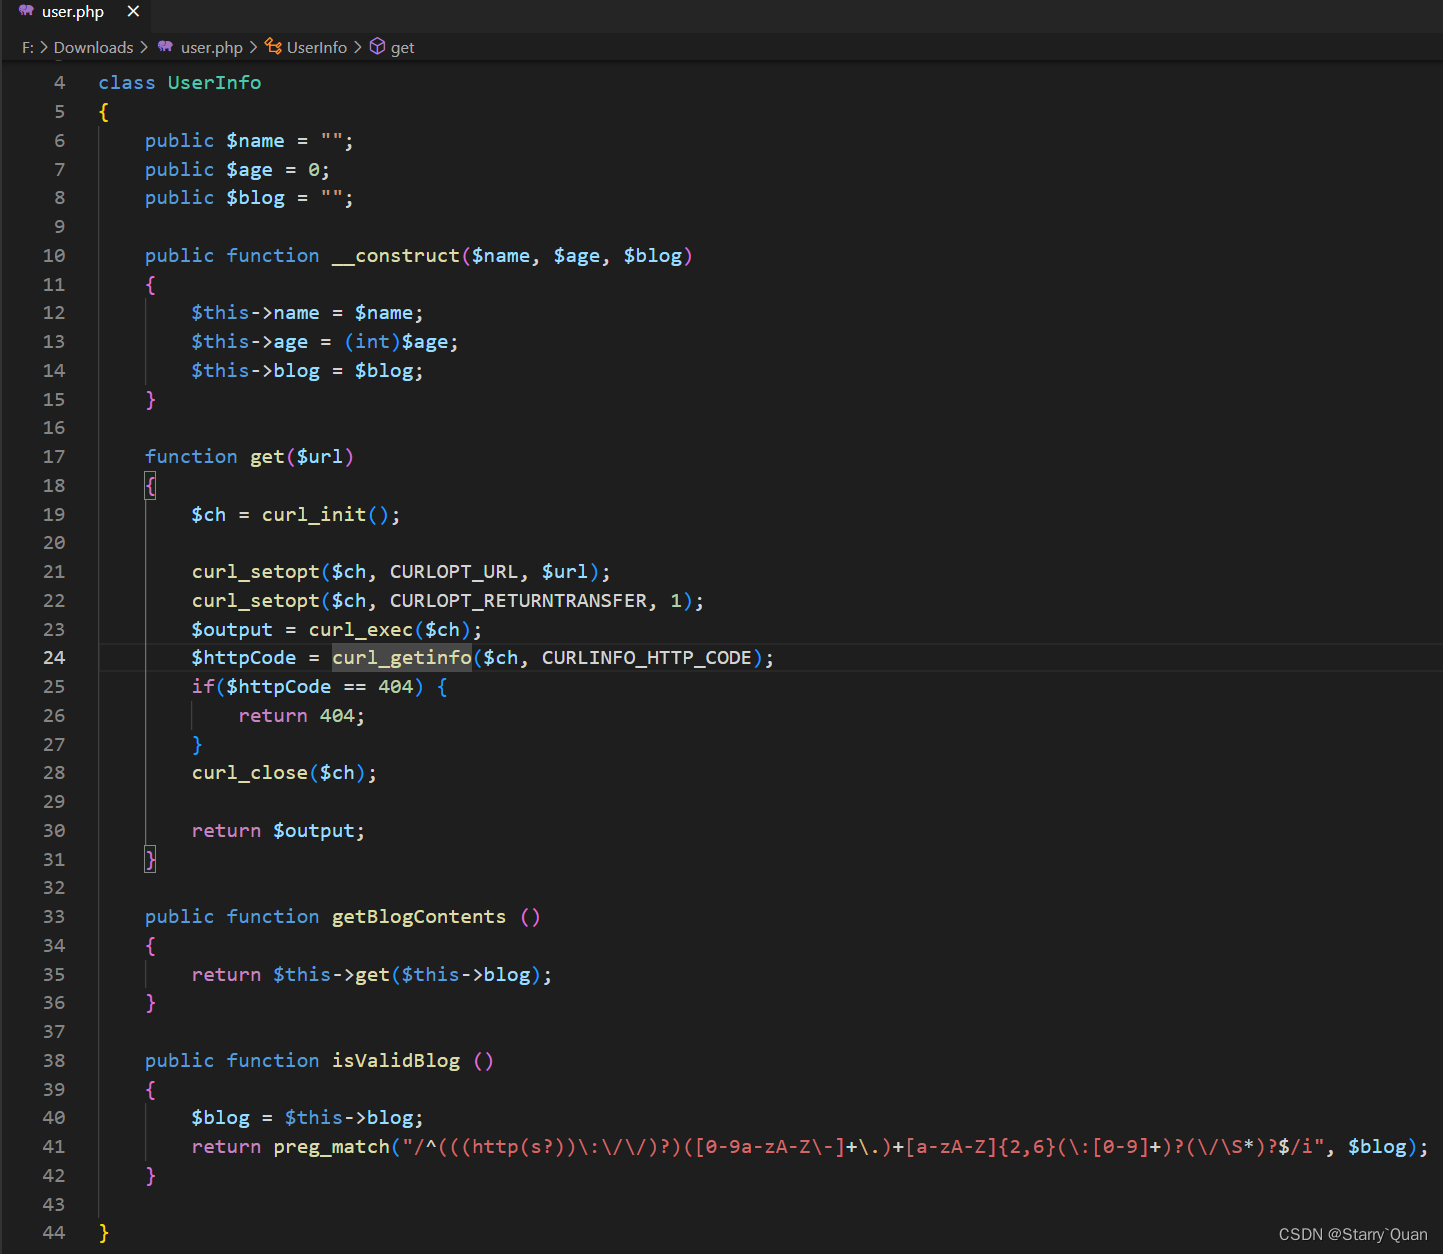The width and height of the screenshot is (1443, 1254).
Task: Click 'CURLINFO_HTTP_CODE' constant
Action: click(646, 658)
